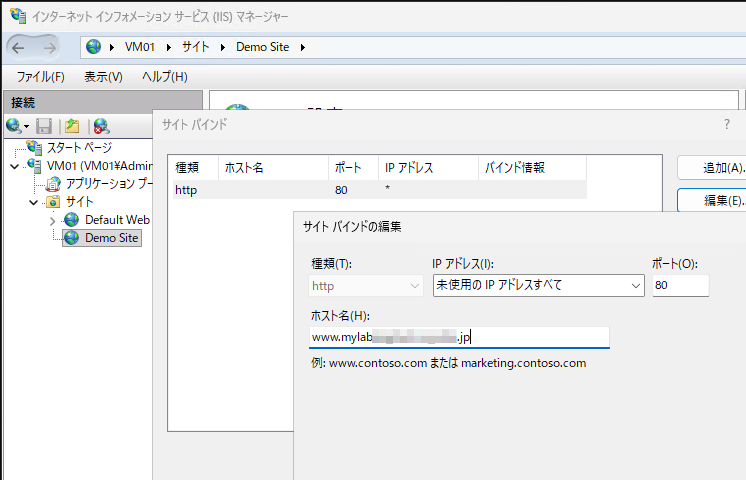Viewport: 746px width, 480px height.
Task: Click the delete connection icon
Action: [101, 126]
